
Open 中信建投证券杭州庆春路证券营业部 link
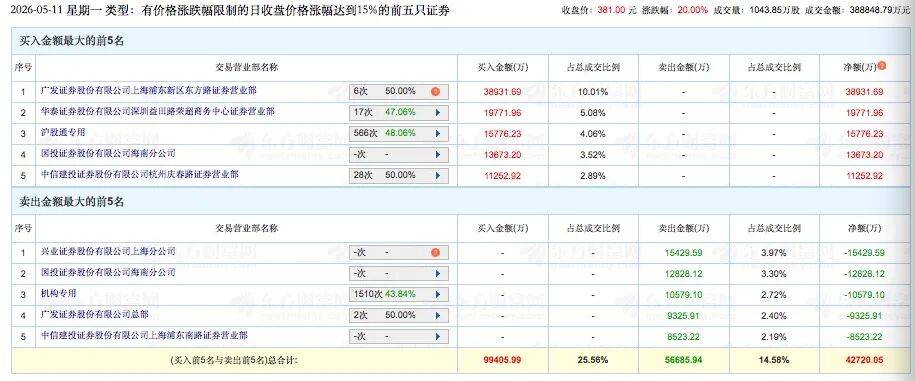pos(140,174)
